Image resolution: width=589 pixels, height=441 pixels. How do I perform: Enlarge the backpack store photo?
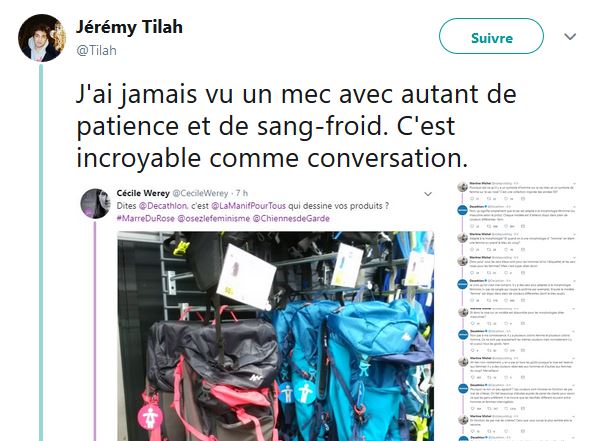coord(276,336)
